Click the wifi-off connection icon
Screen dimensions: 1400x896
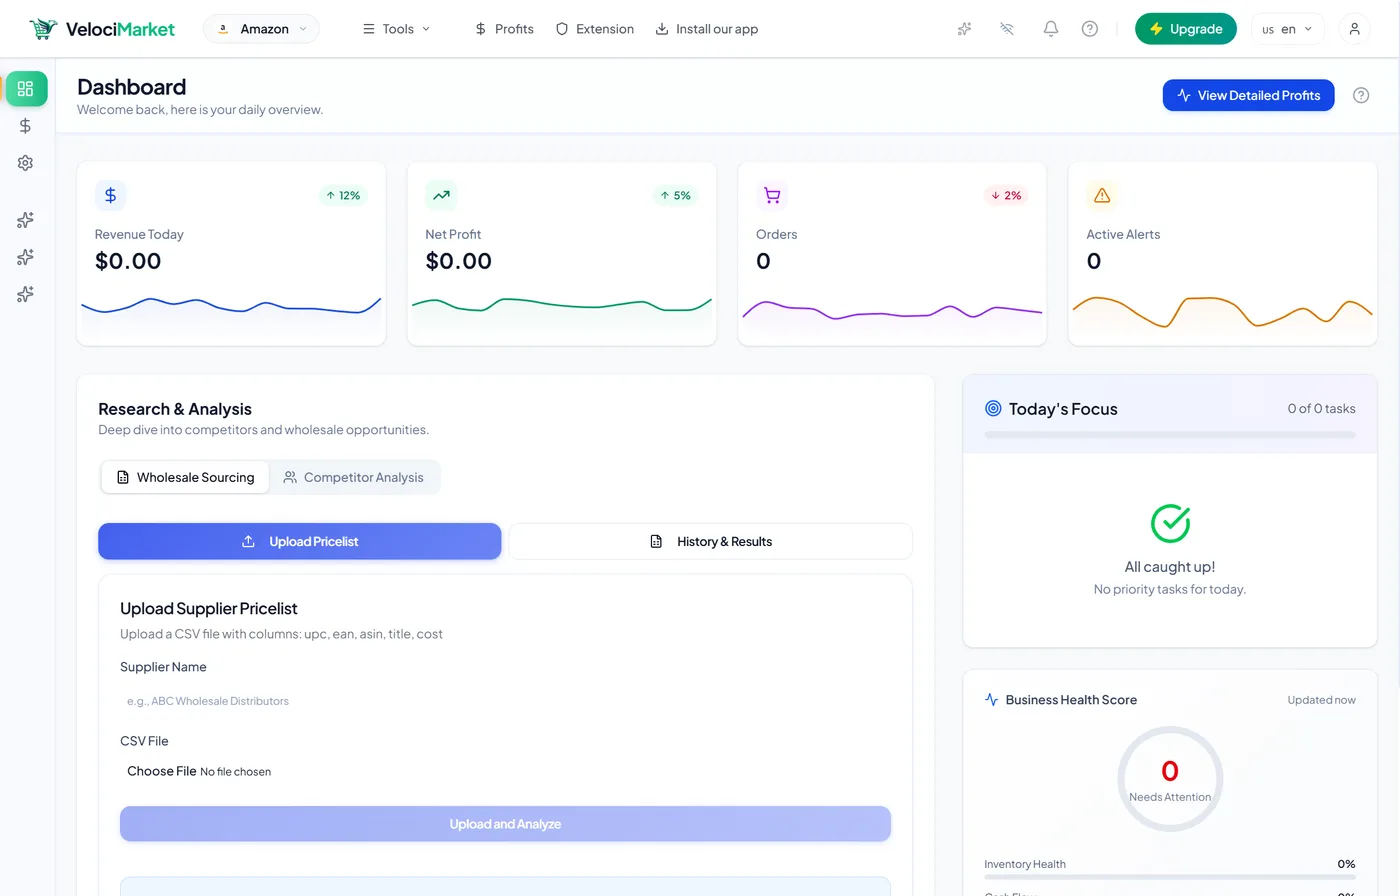1007,29
